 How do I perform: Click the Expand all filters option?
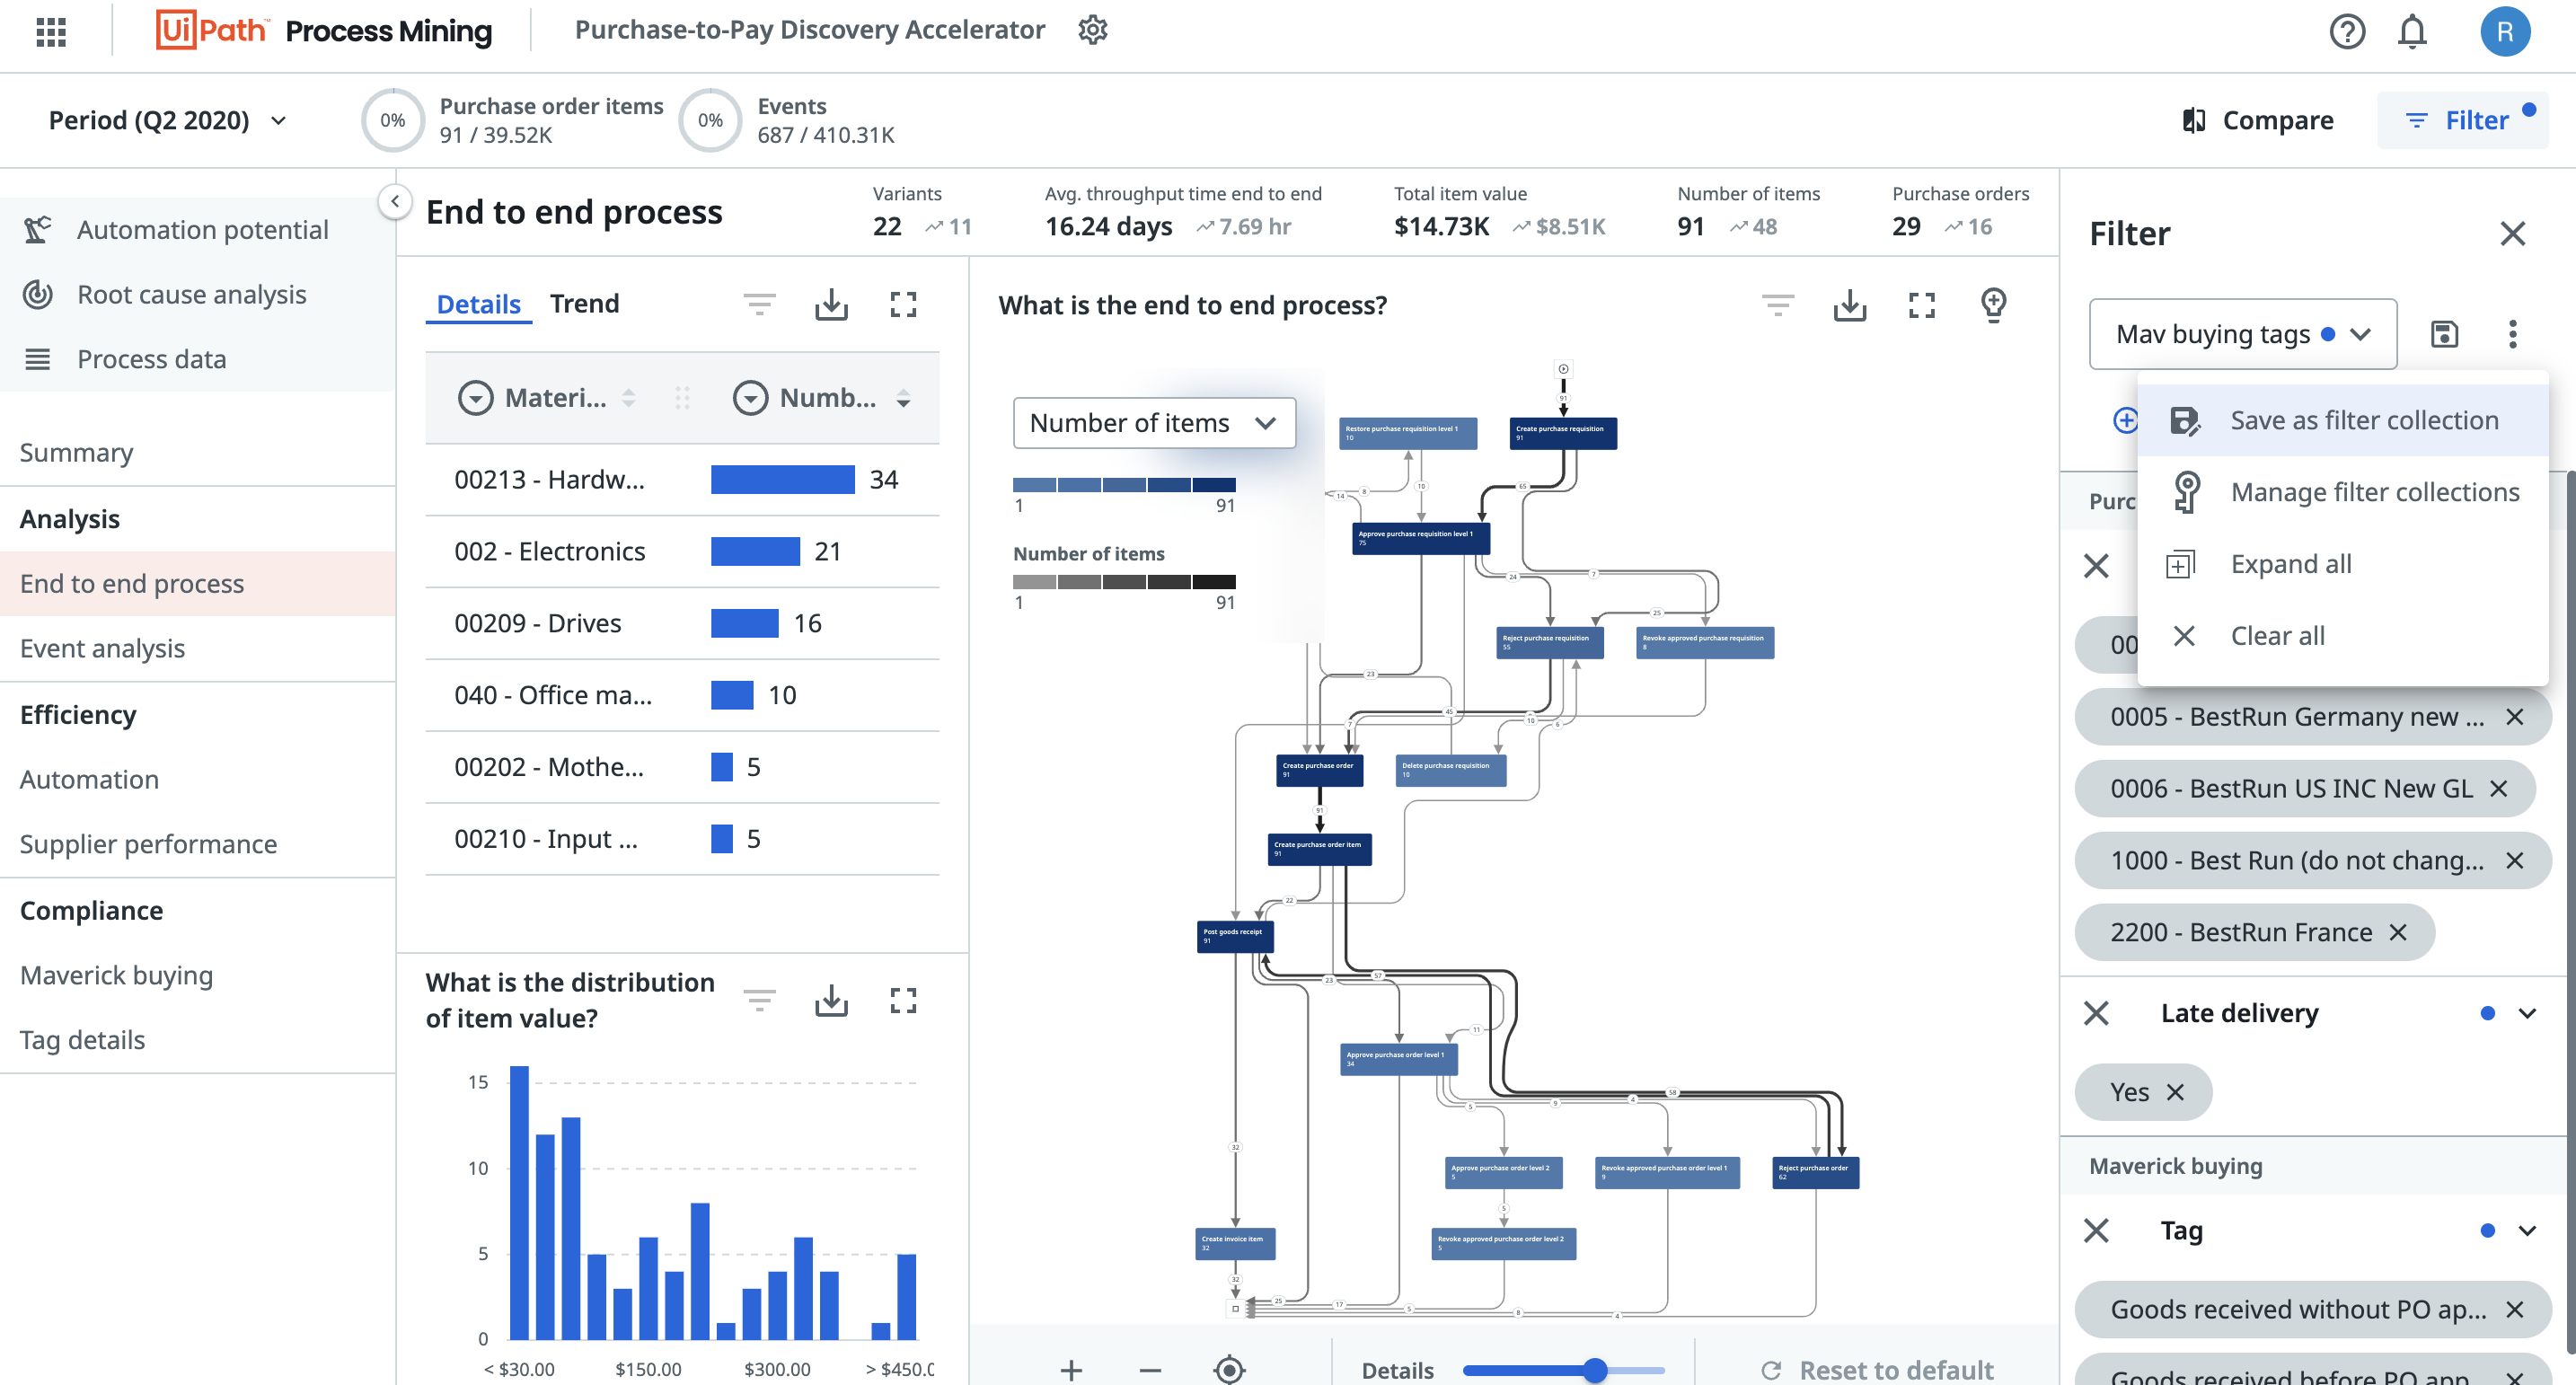click(x=2289, y=563)
